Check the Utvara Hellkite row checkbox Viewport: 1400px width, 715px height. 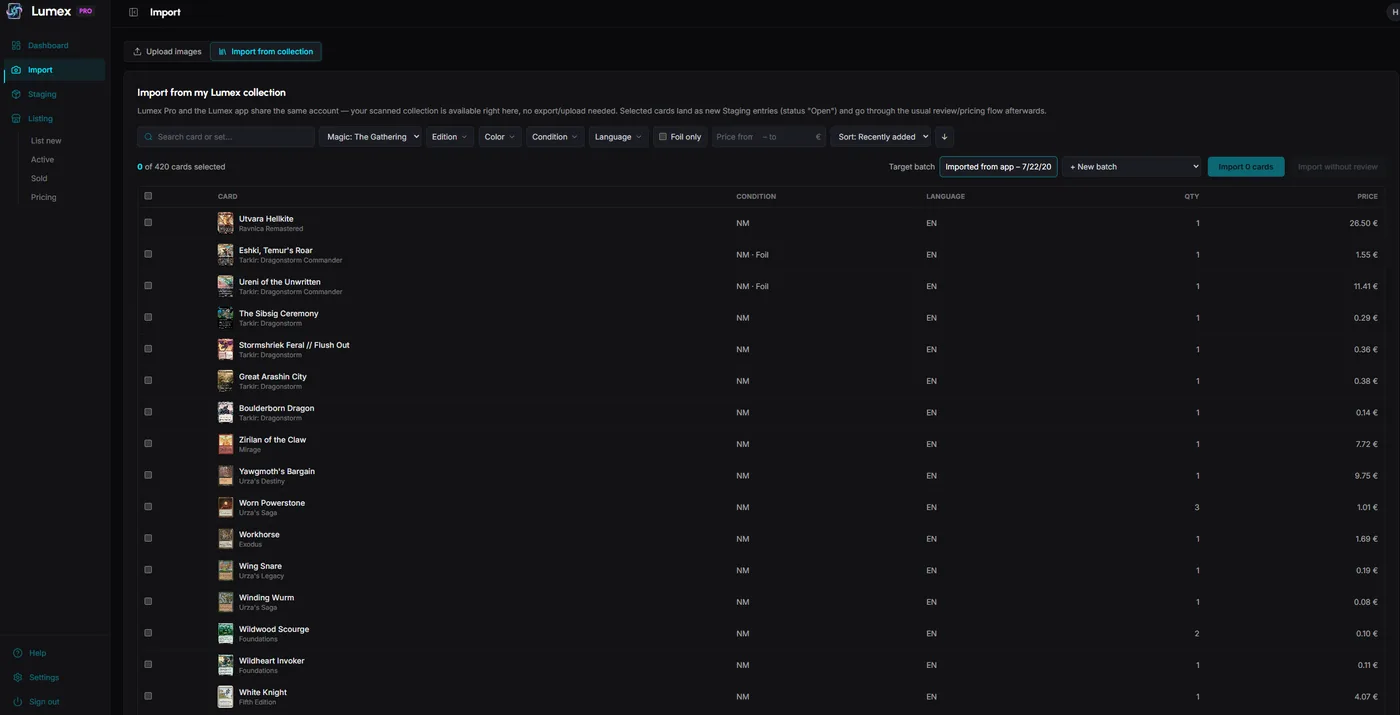tap(148, 223)
